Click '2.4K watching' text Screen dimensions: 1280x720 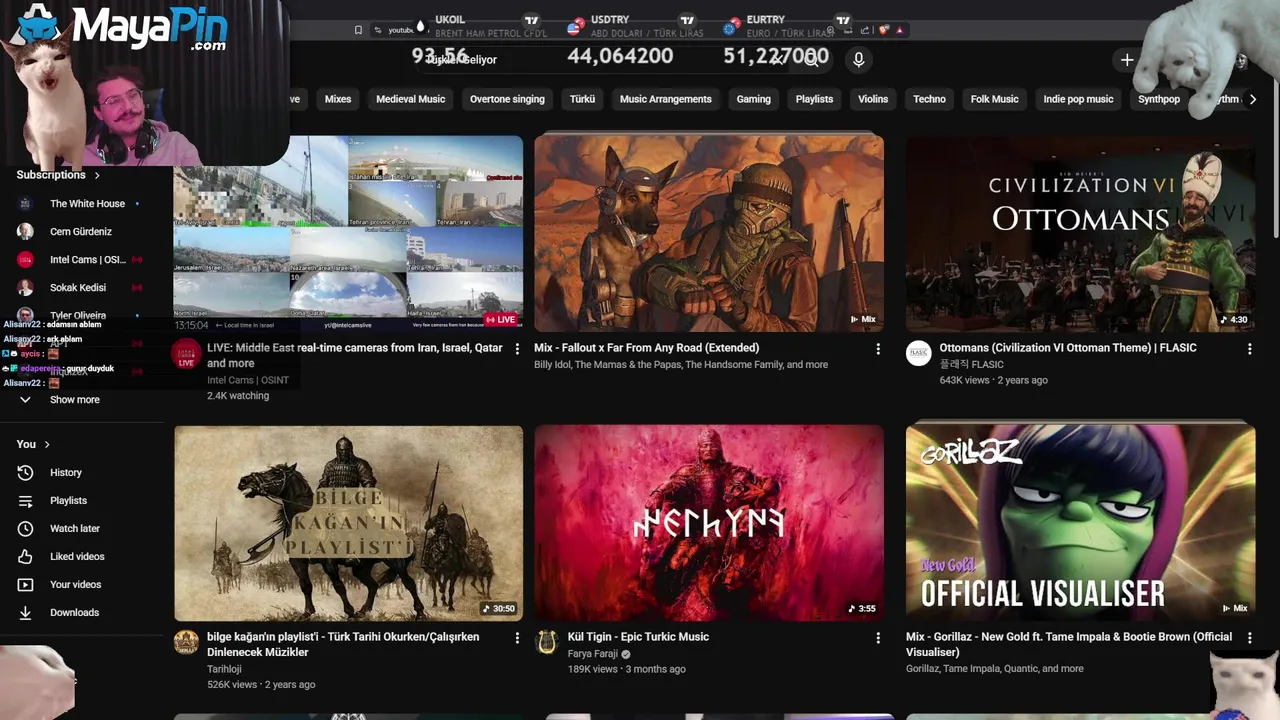coord(238,396)
